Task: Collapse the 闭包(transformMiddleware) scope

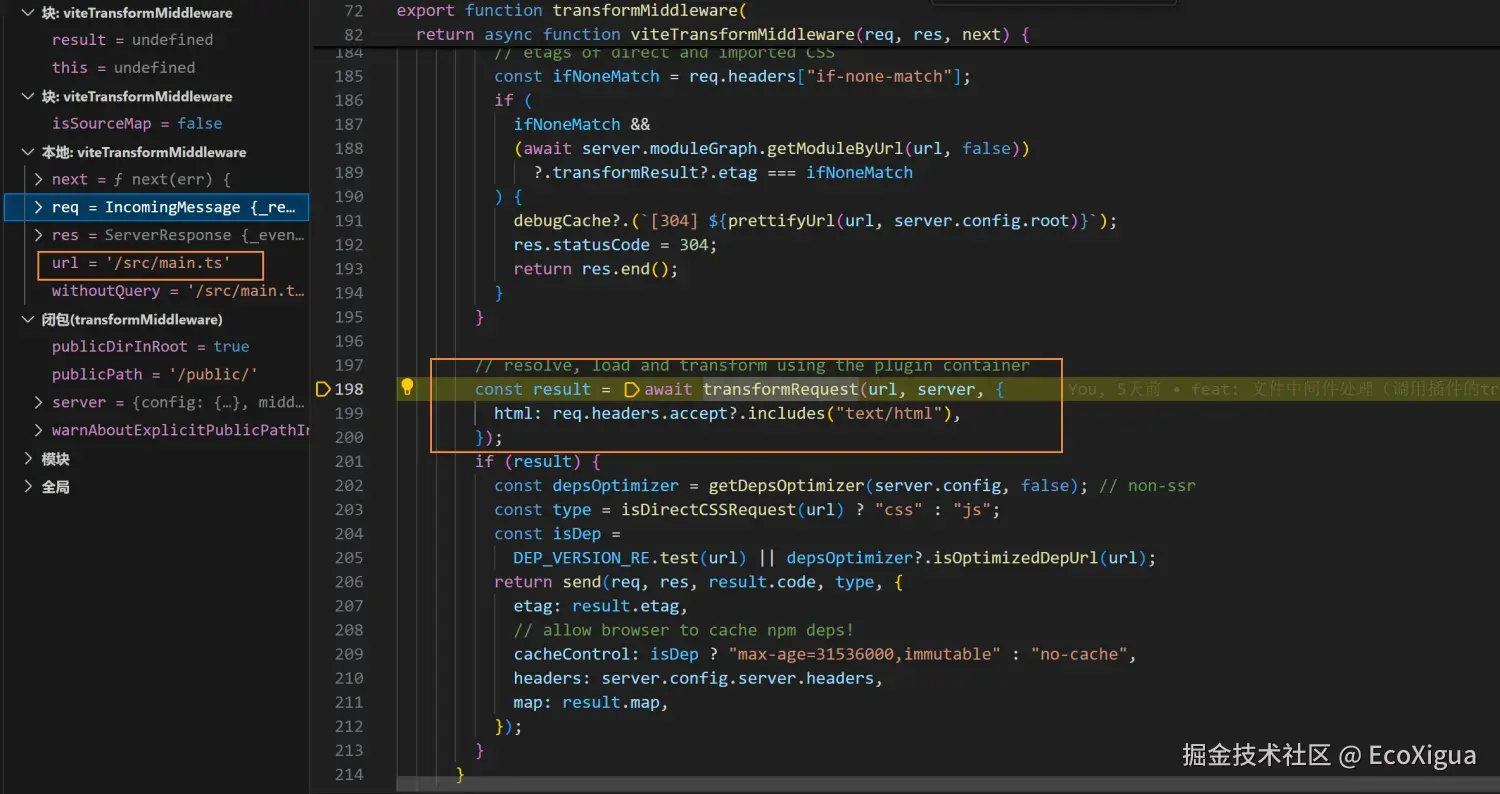Action: tap(29, 319)
